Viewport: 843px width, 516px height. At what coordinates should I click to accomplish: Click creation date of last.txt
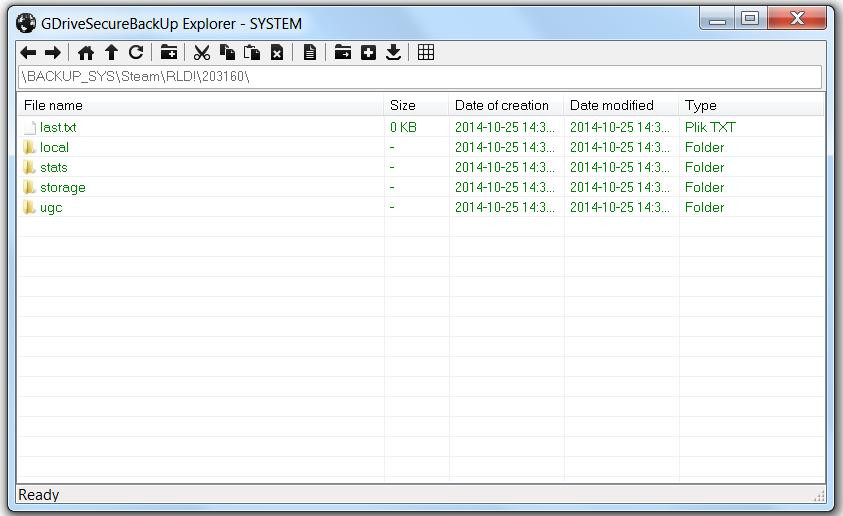(504, 127)
